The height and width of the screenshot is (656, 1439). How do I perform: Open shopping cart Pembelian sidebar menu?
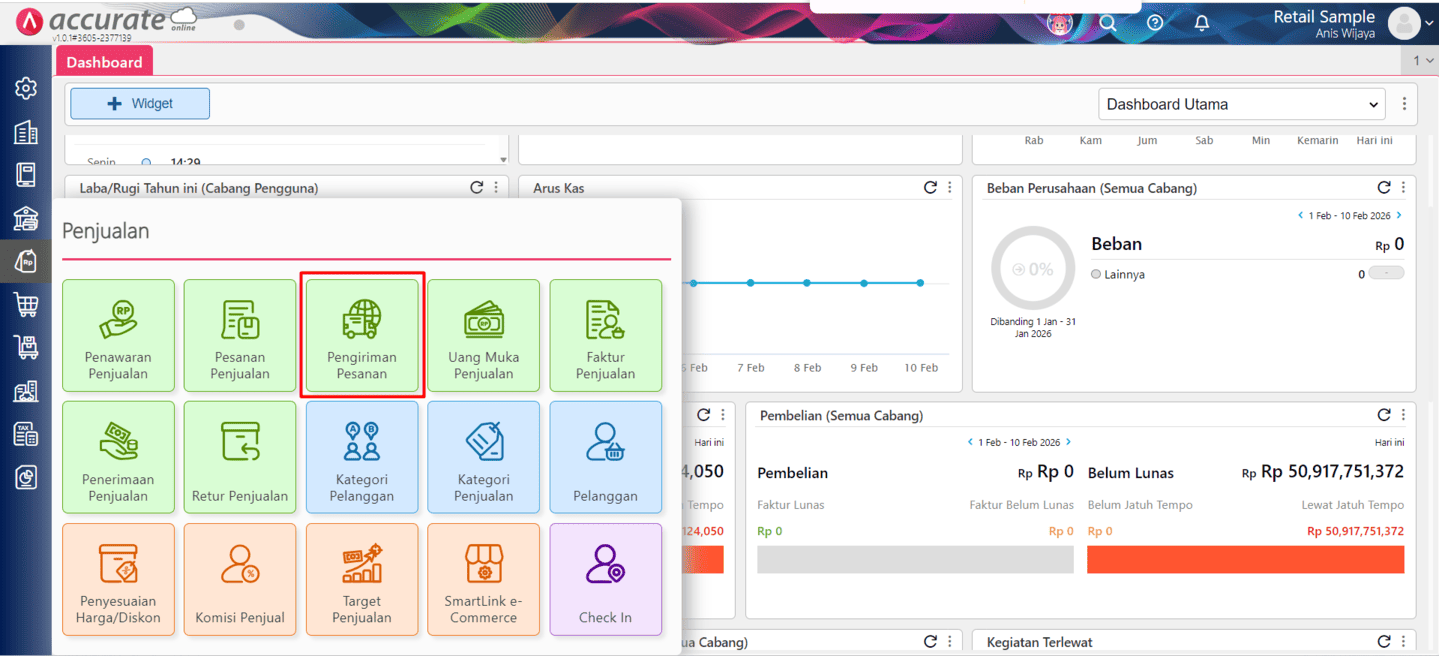pos(26,305)
